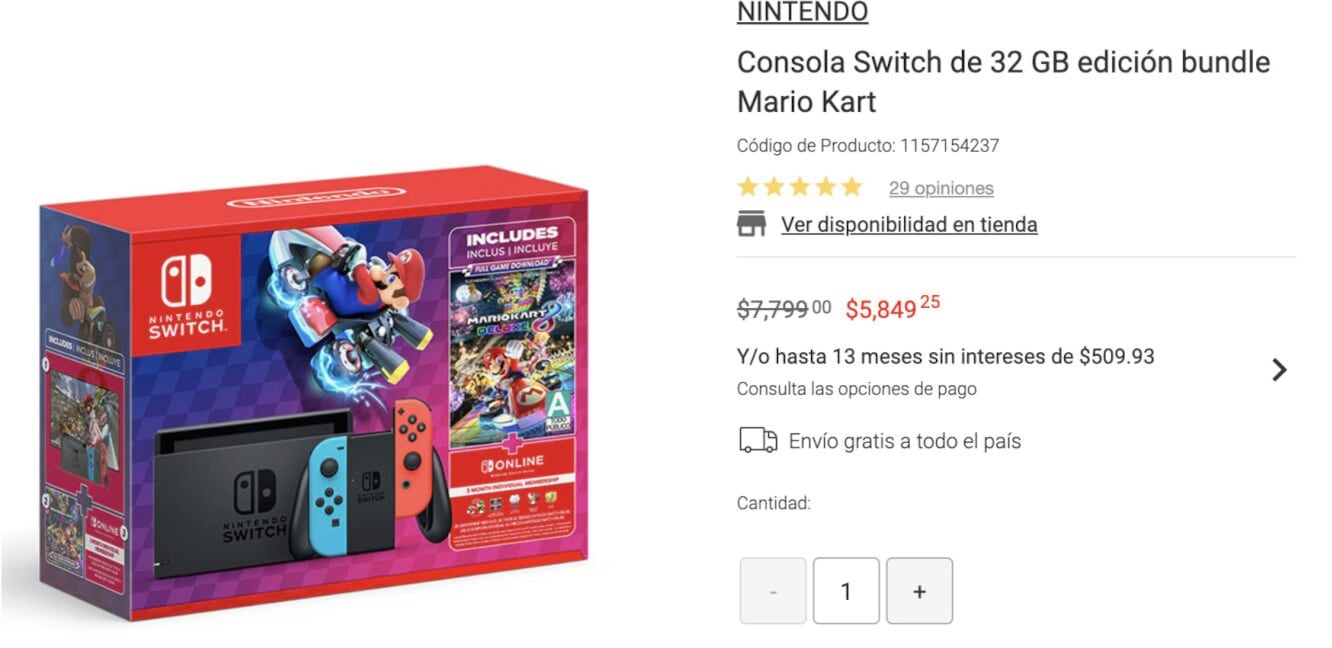Click the store availability shop icon

tap(751, 224)
